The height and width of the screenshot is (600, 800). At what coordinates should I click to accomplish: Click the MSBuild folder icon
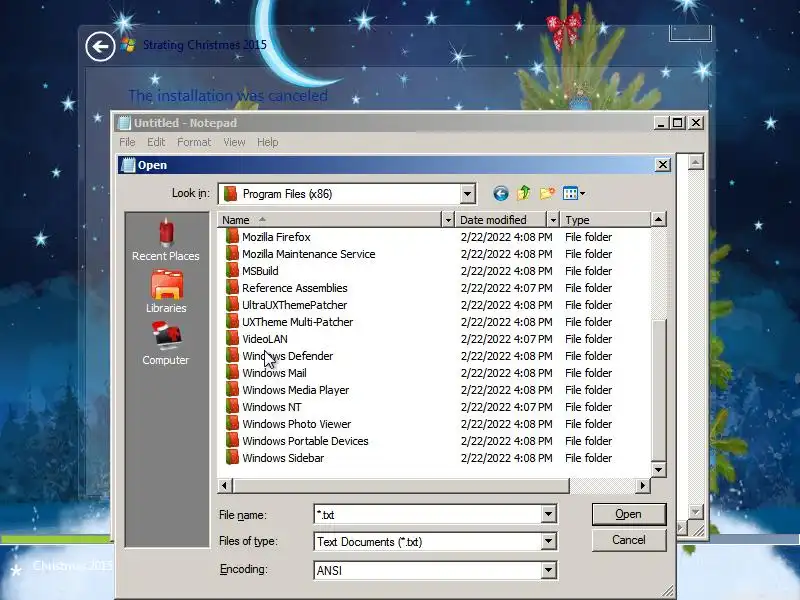232,270
